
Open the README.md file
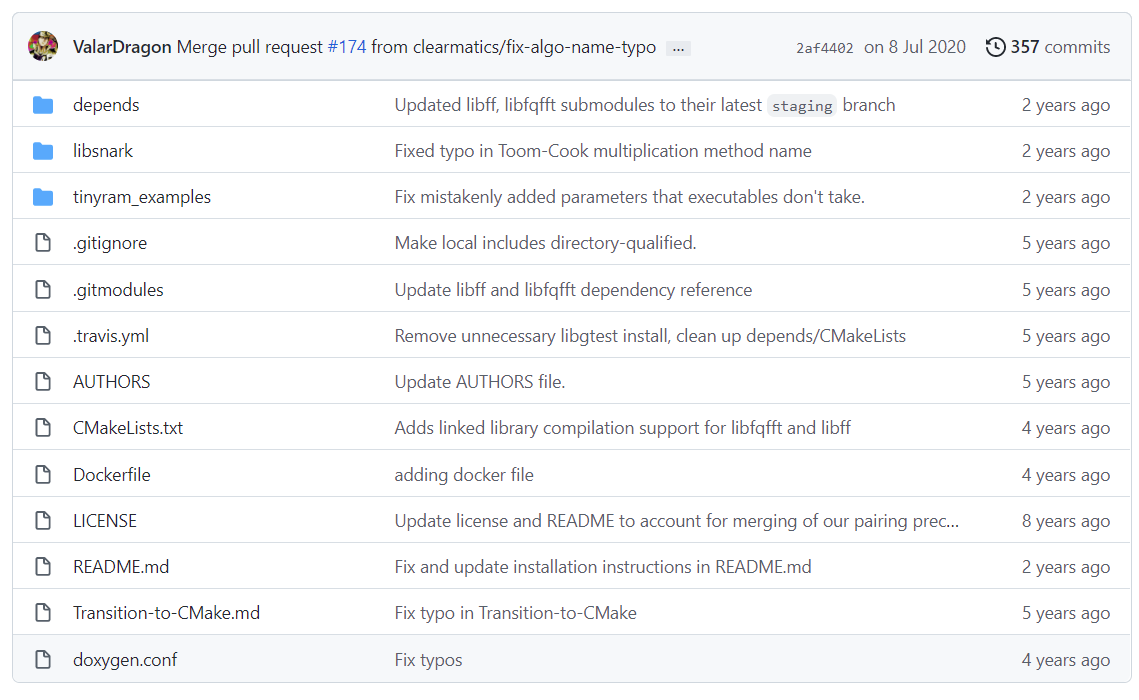(121, 566)
